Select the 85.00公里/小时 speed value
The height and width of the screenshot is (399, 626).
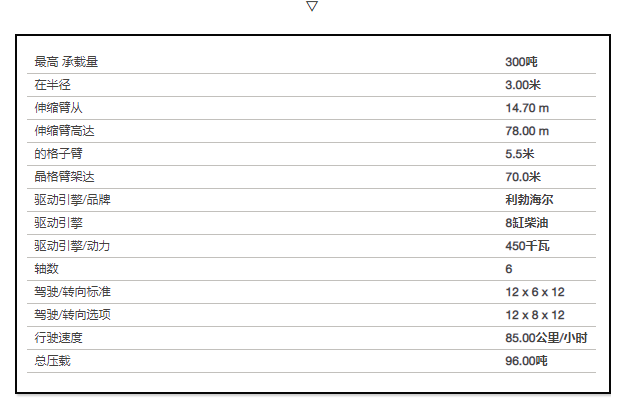tap(546, 338)
